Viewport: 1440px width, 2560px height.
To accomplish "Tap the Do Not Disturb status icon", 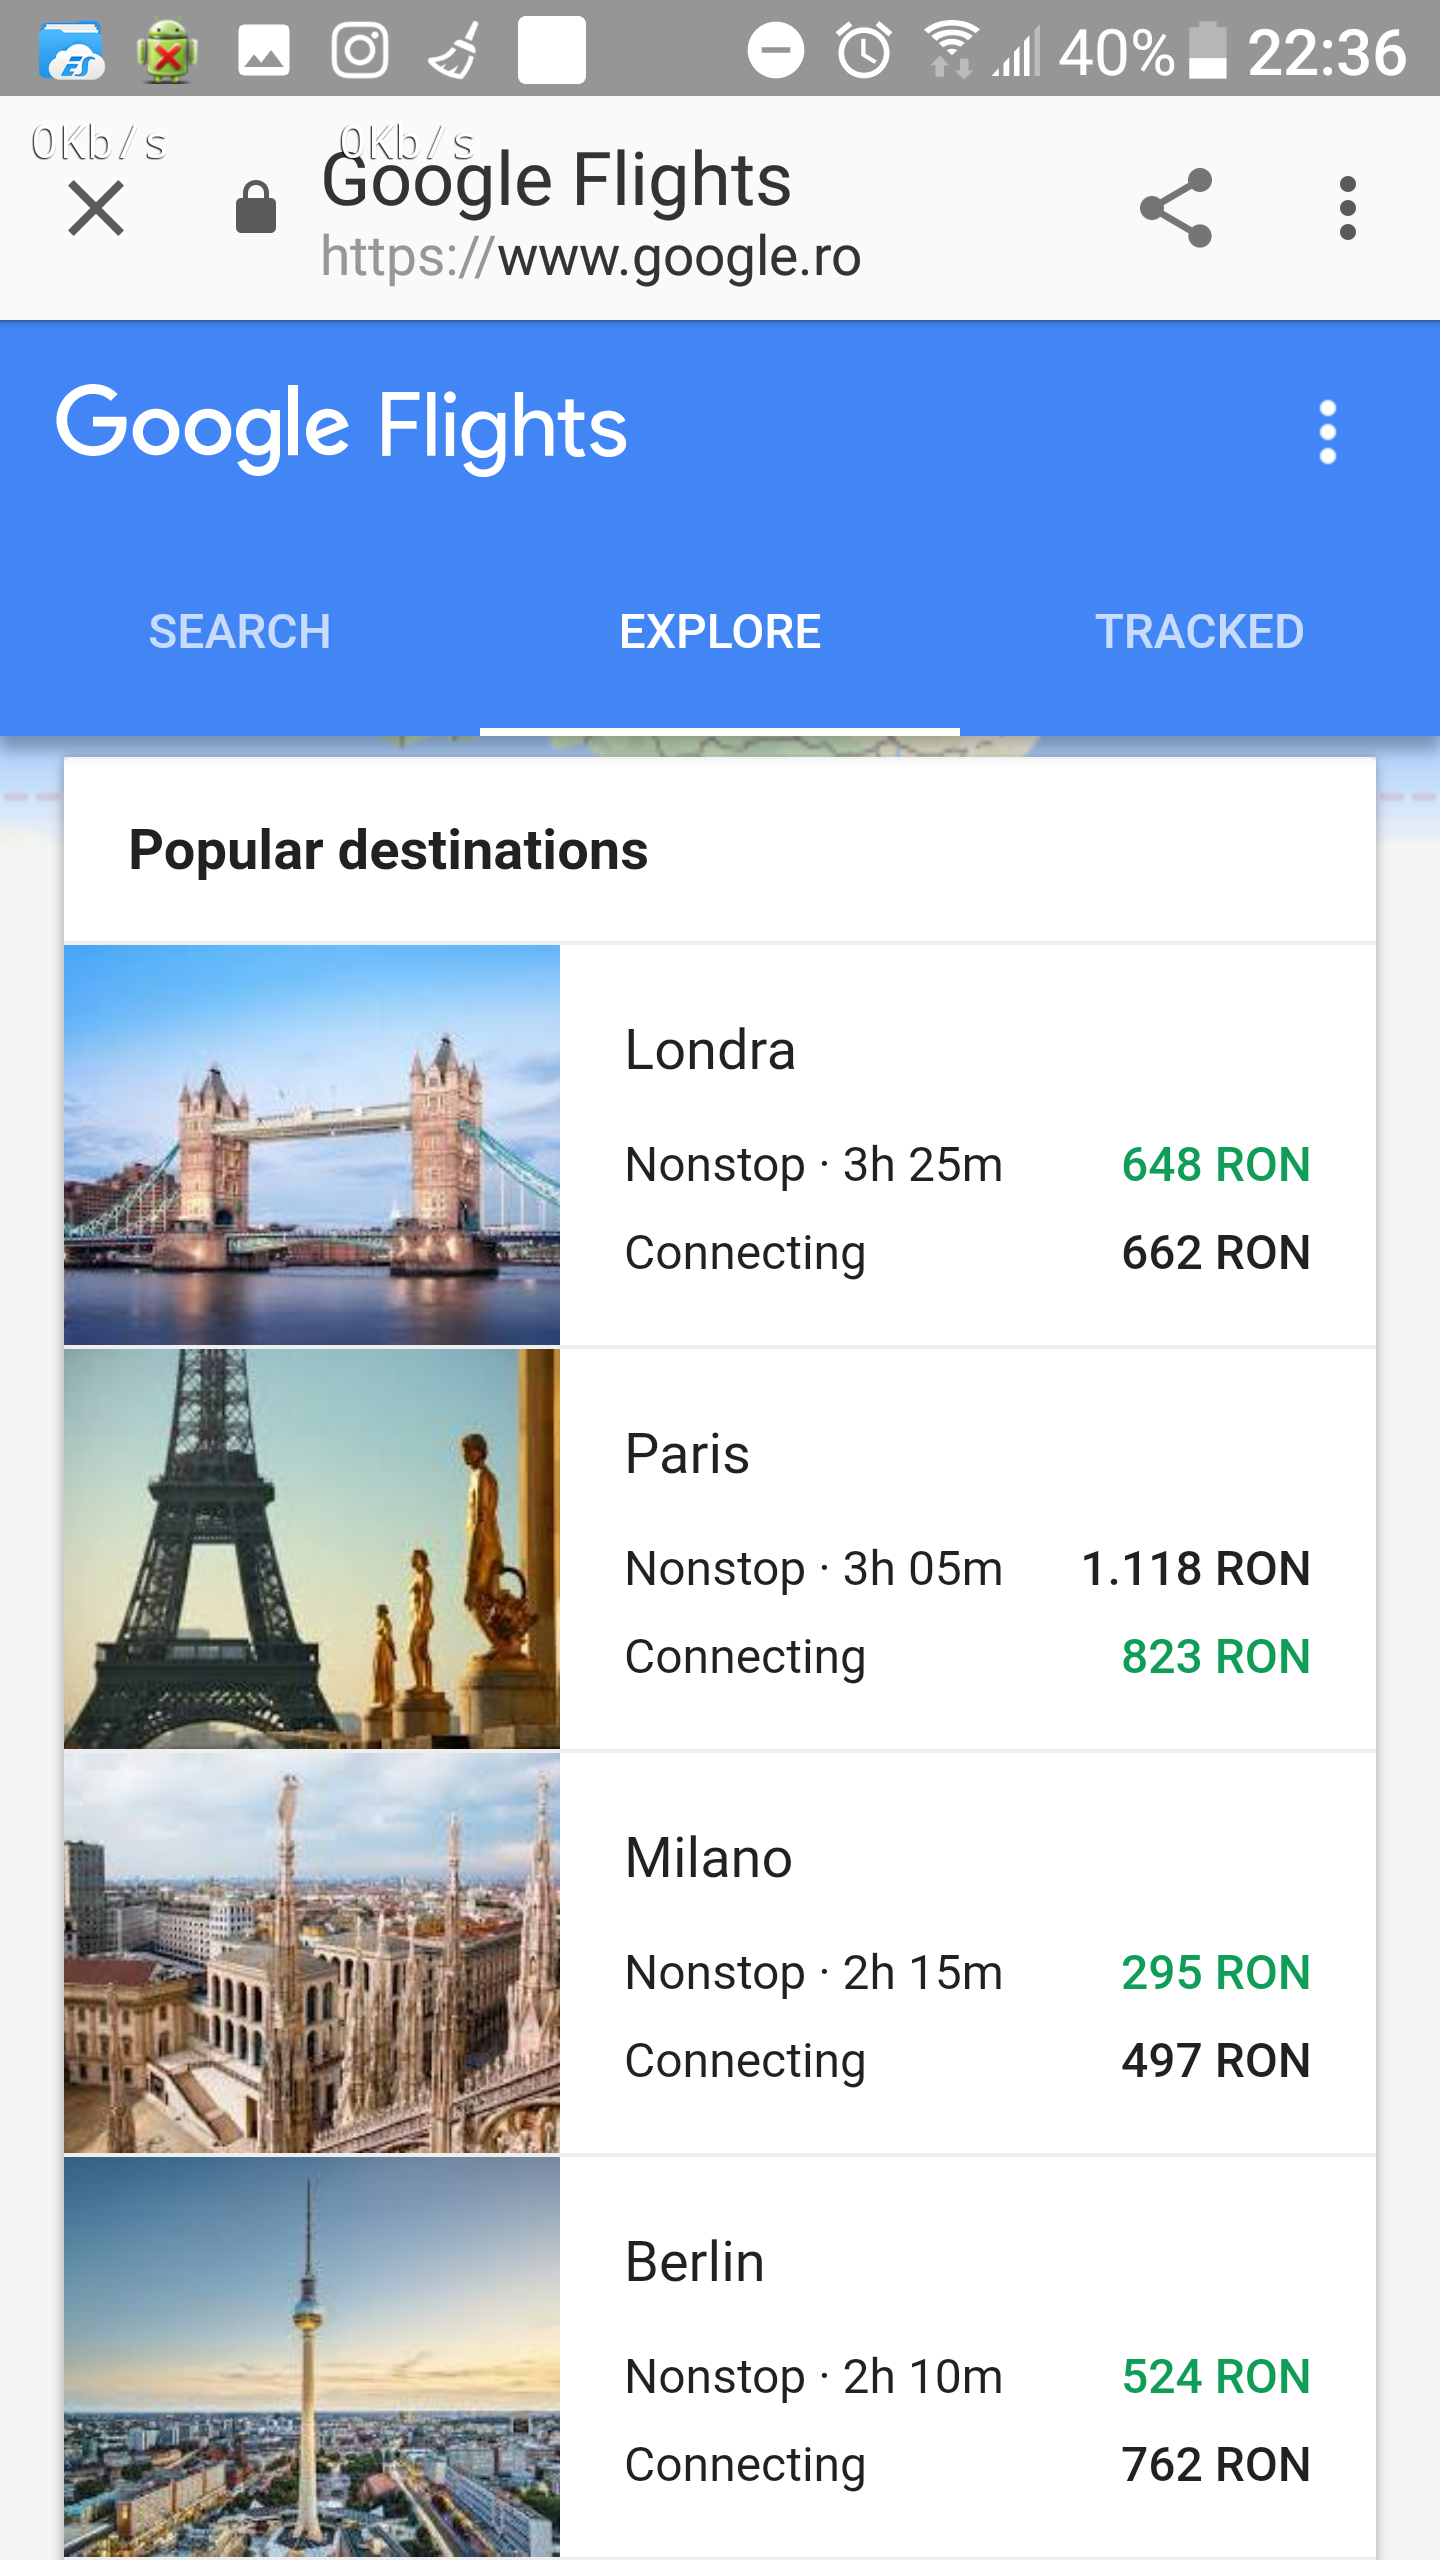I will [x=775, y=50].
